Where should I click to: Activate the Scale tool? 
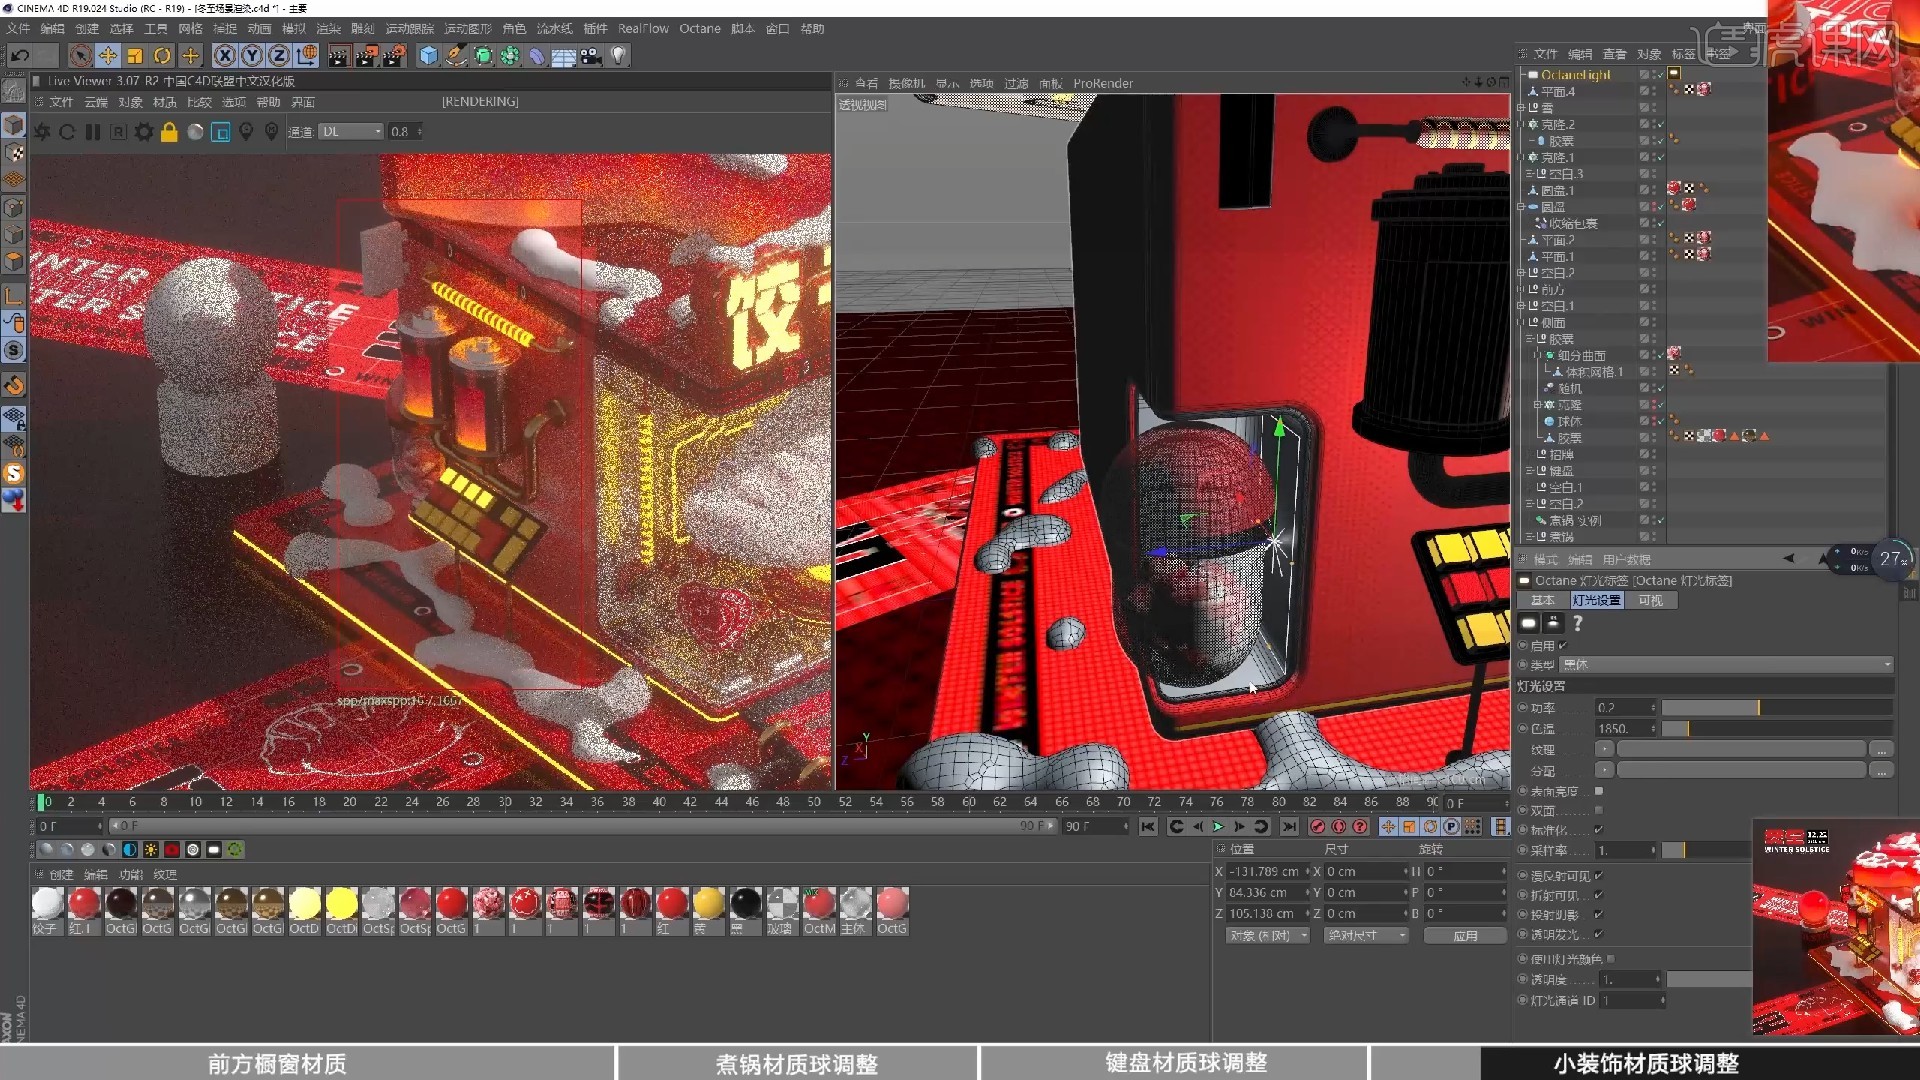pyautogui.click(x=135, y=56)
